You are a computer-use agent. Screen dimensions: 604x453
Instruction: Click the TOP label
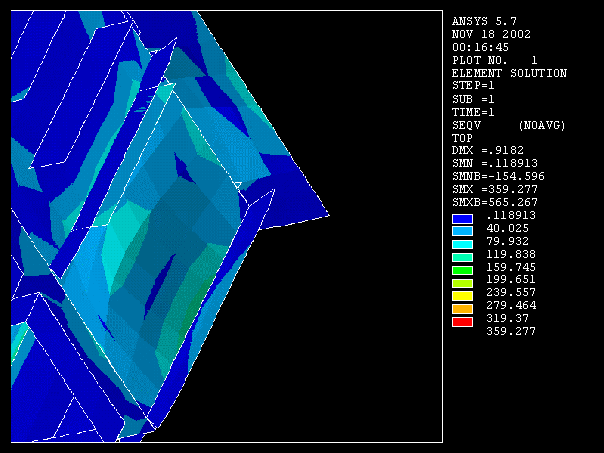tap(462, 138)
